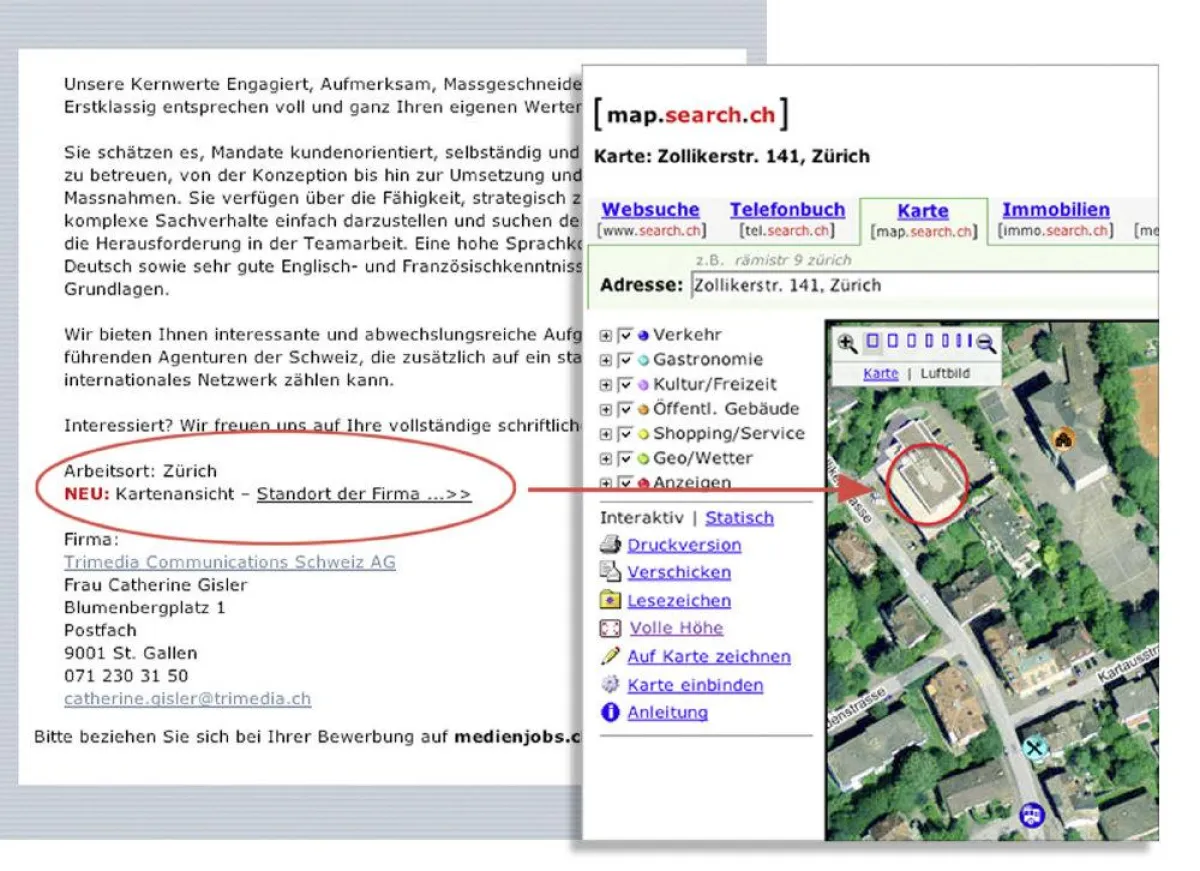
Task: Click the Volle Höhe resize icon
Action: pos(610,627)
